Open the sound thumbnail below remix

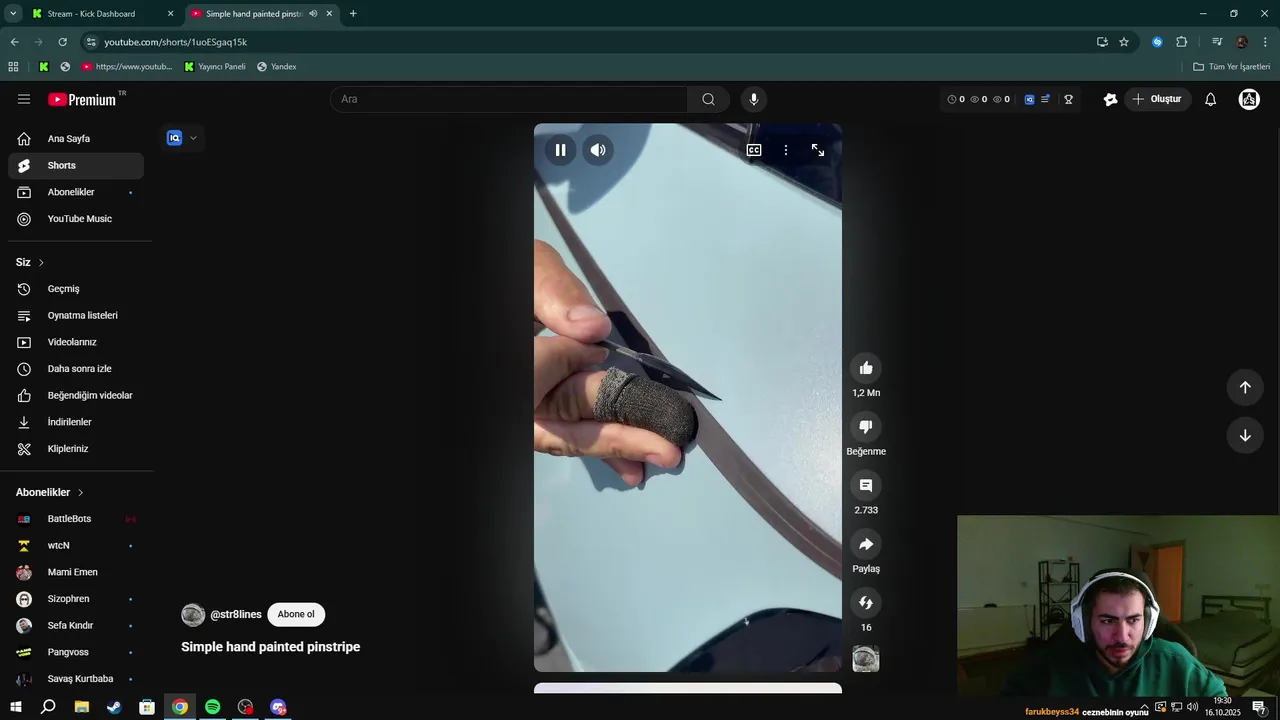pos(866,659)
